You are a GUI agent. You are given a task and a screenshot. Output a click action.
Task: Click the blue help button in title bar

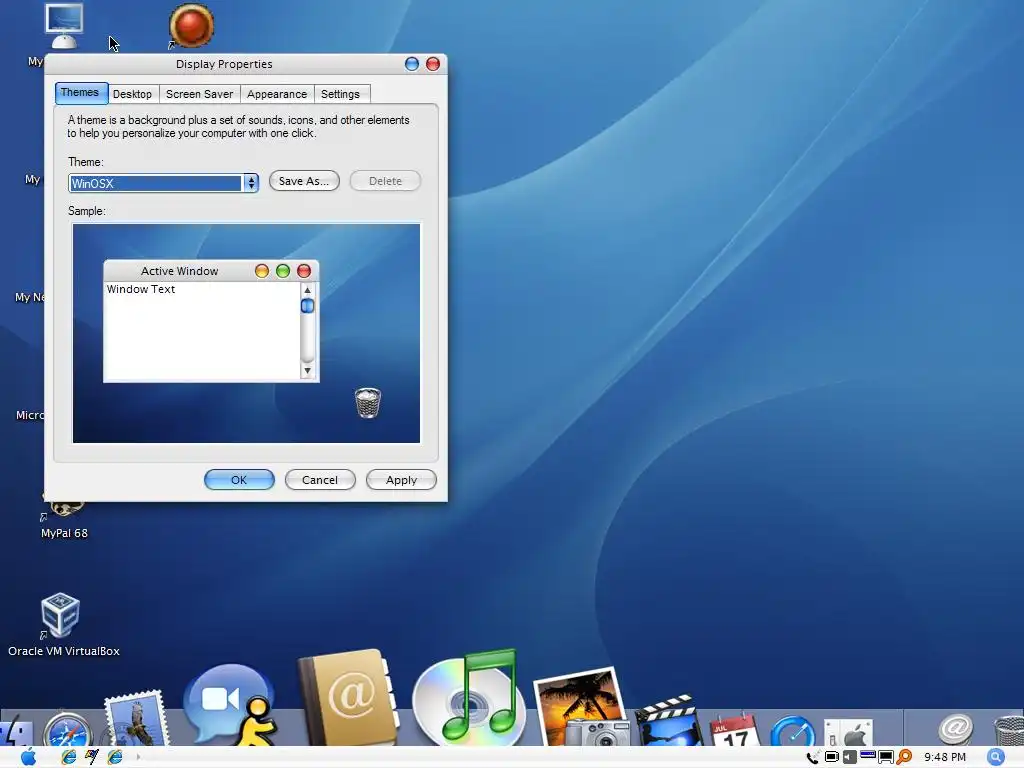tap(411, 64)
